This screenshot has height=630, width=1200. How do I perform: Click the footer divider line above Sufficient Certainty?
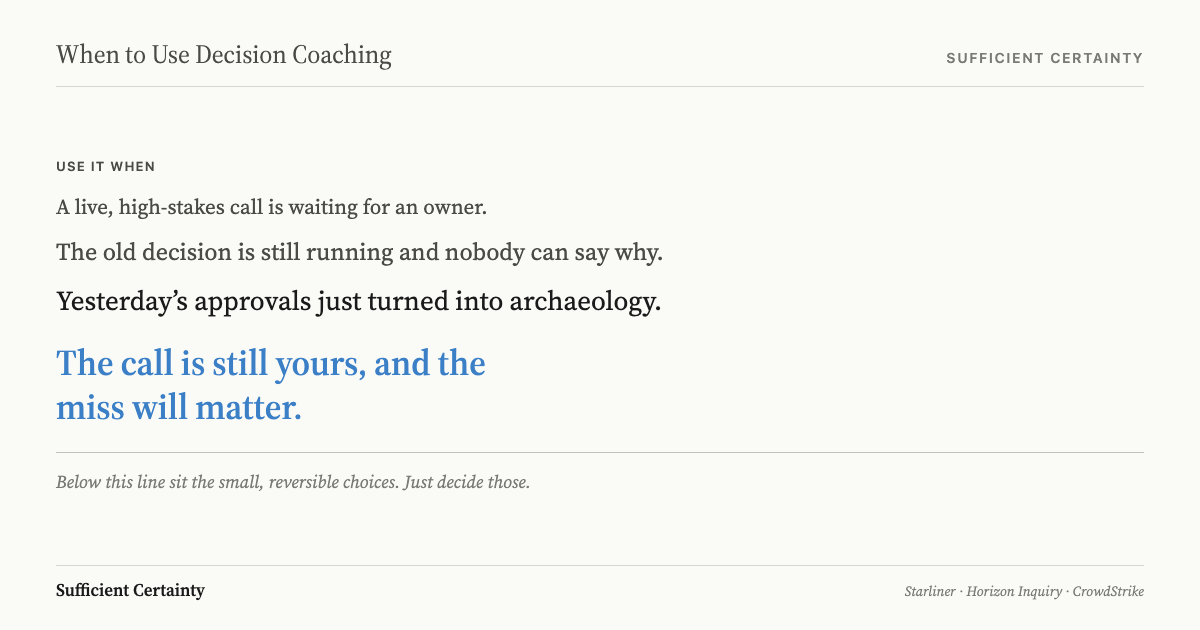600,565
